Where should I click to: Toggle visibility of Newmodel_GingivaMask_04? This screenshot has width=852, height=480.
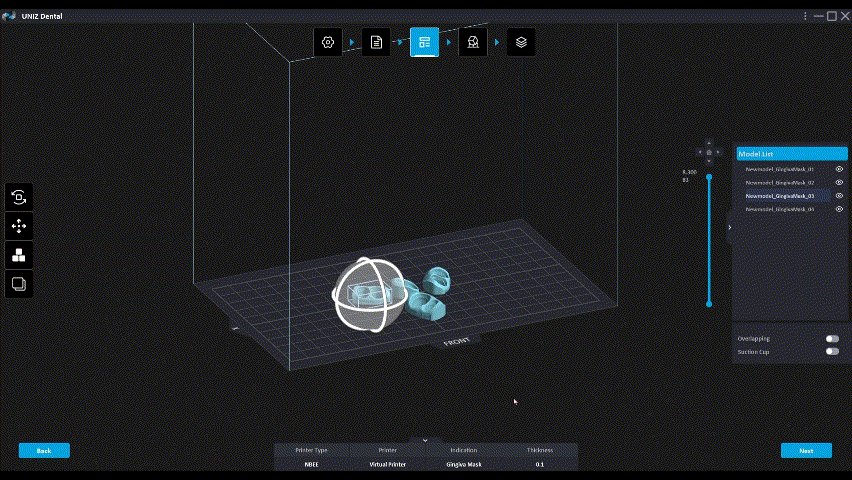[x=839, y=209]
